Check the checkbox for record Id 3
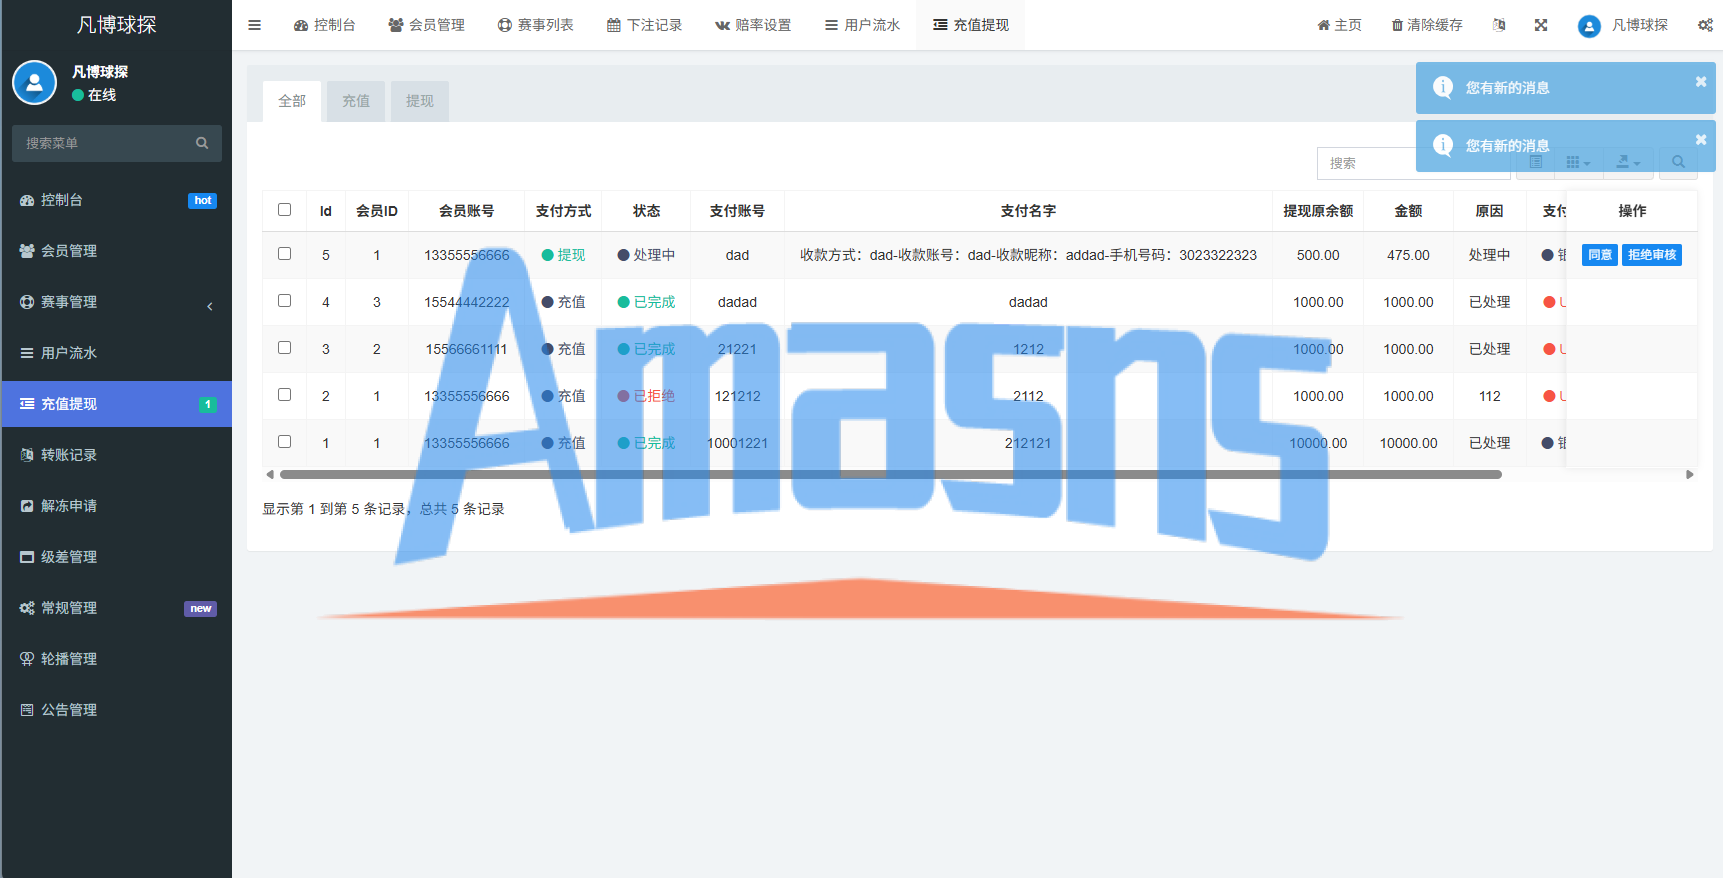Screen dimensions: 1723x878 284,348
